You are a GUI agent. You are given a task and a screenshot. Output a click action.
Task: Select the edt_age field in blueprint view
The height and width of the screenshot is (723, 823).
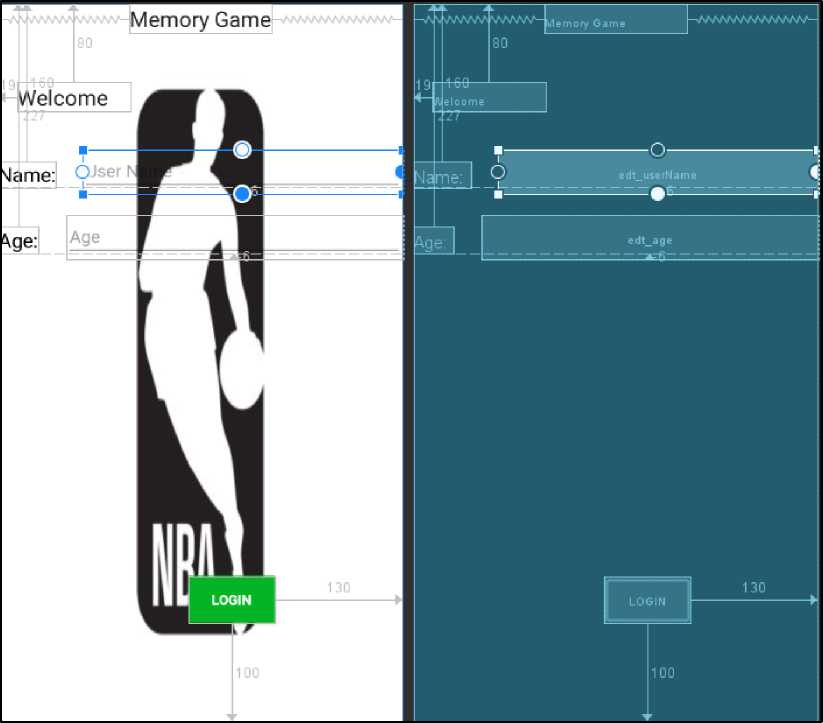click(650, 238)
